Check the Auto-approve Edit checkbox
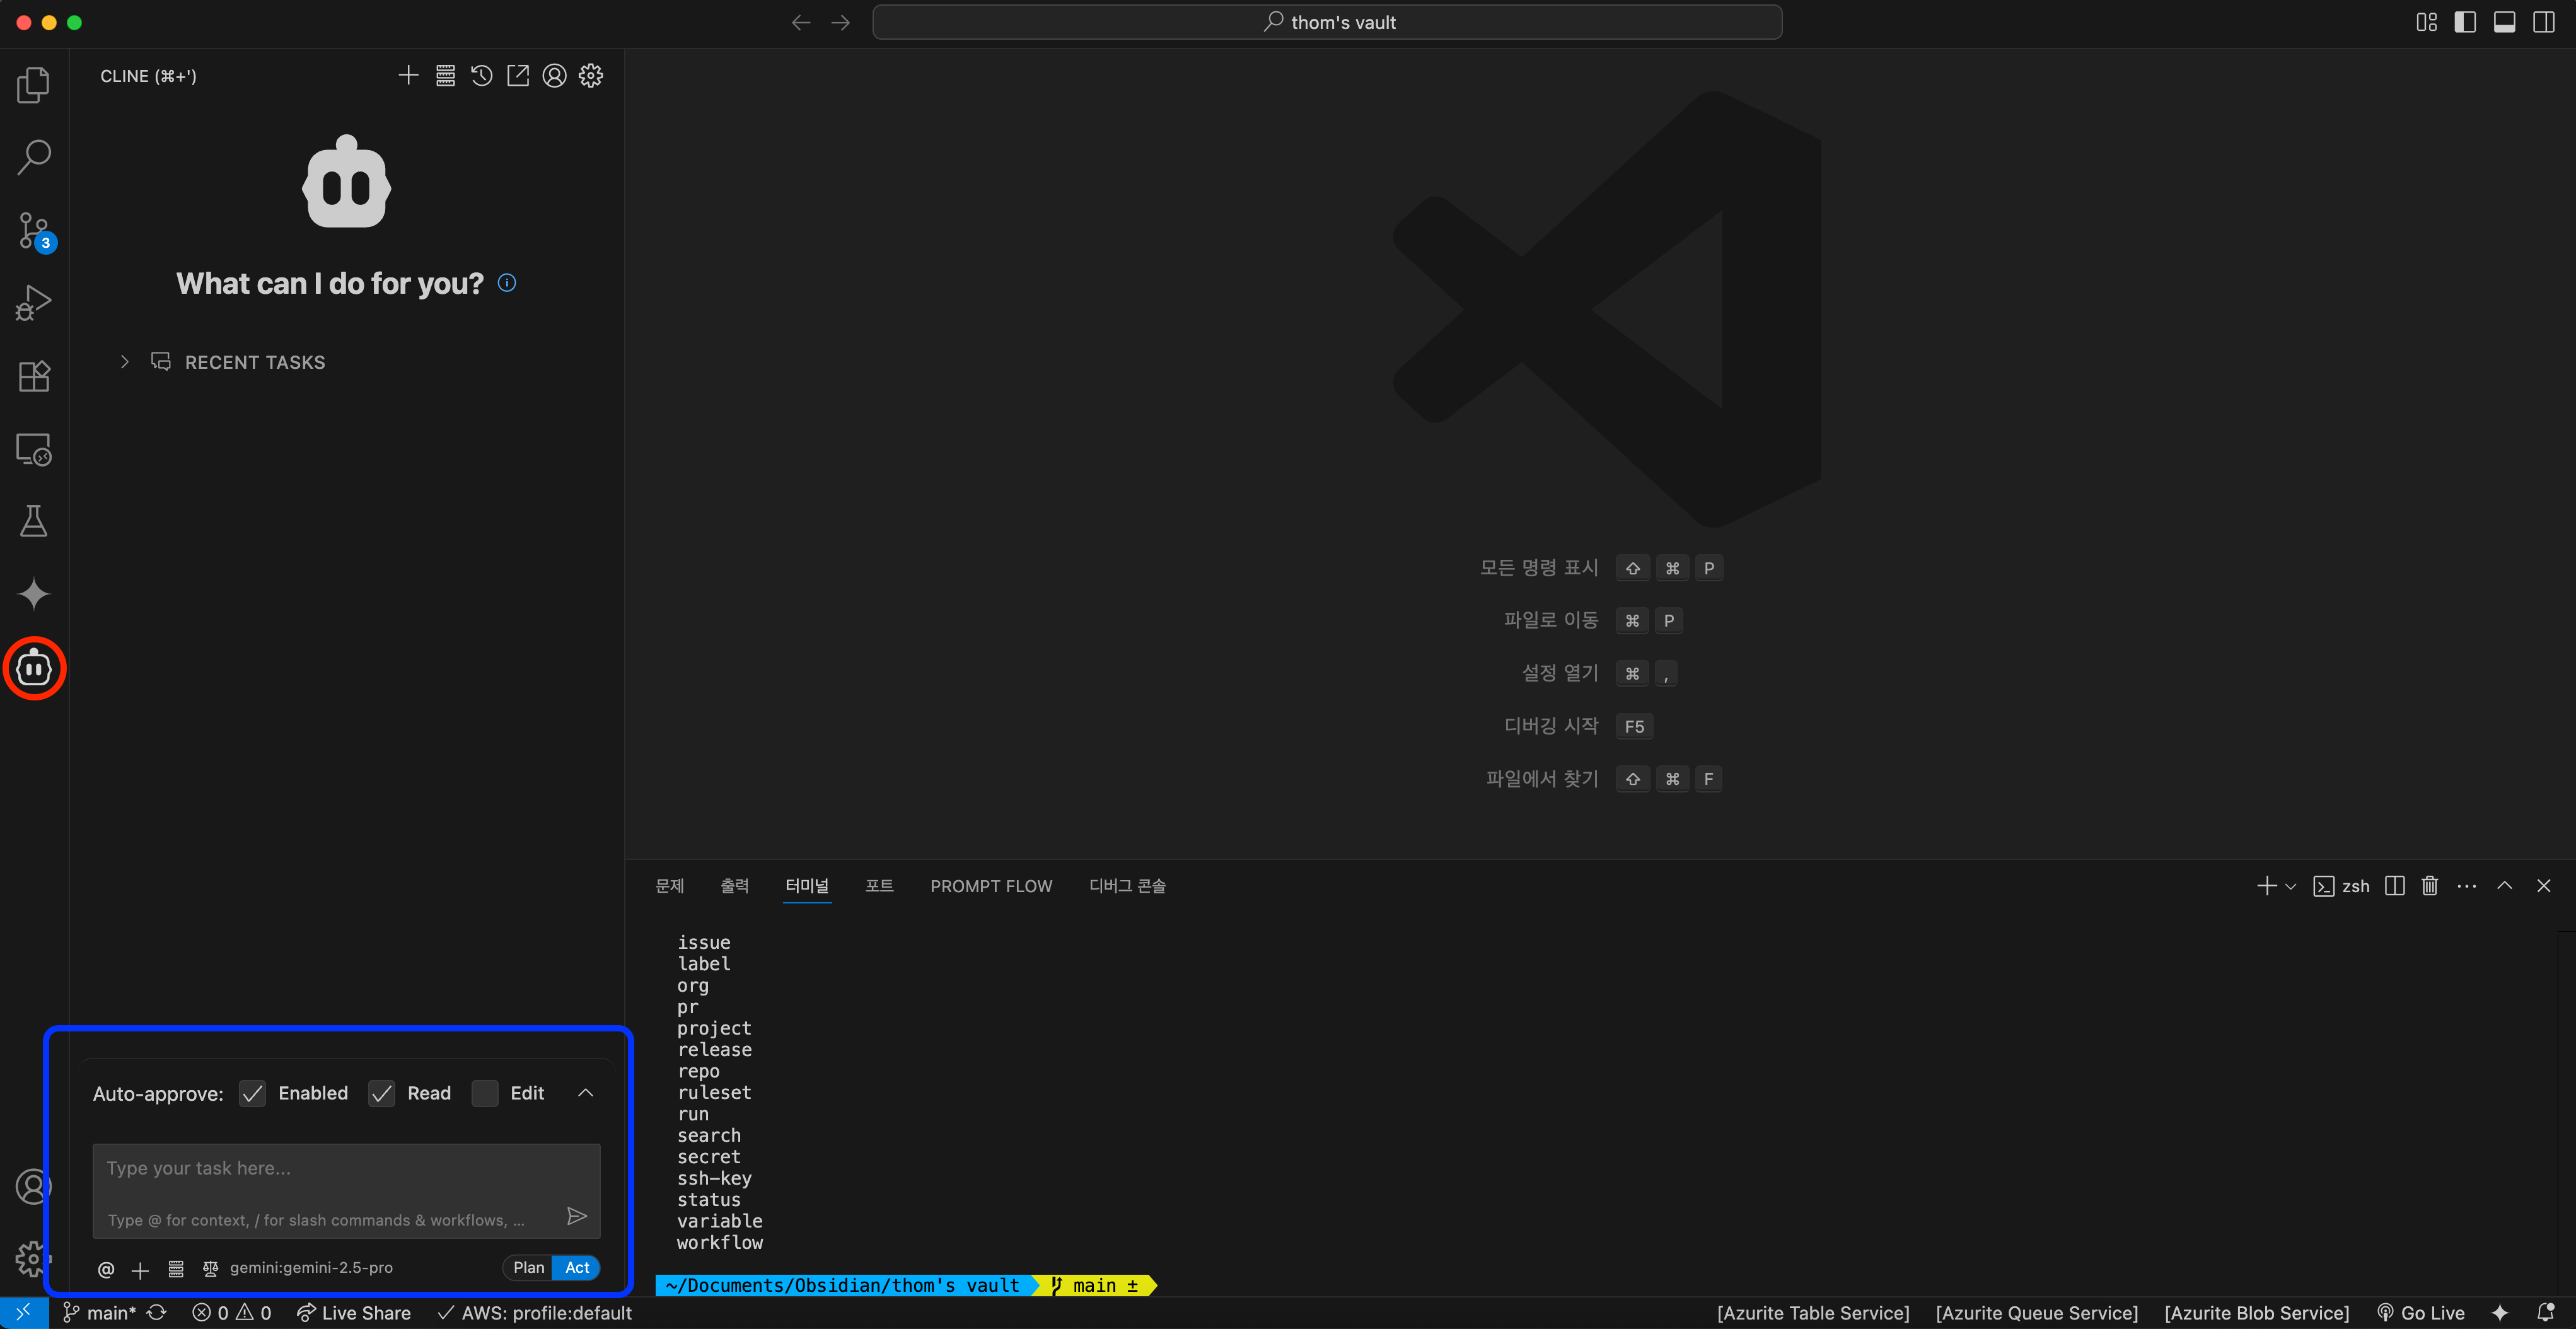Screen dimensions: 2576x1329 485,1093
